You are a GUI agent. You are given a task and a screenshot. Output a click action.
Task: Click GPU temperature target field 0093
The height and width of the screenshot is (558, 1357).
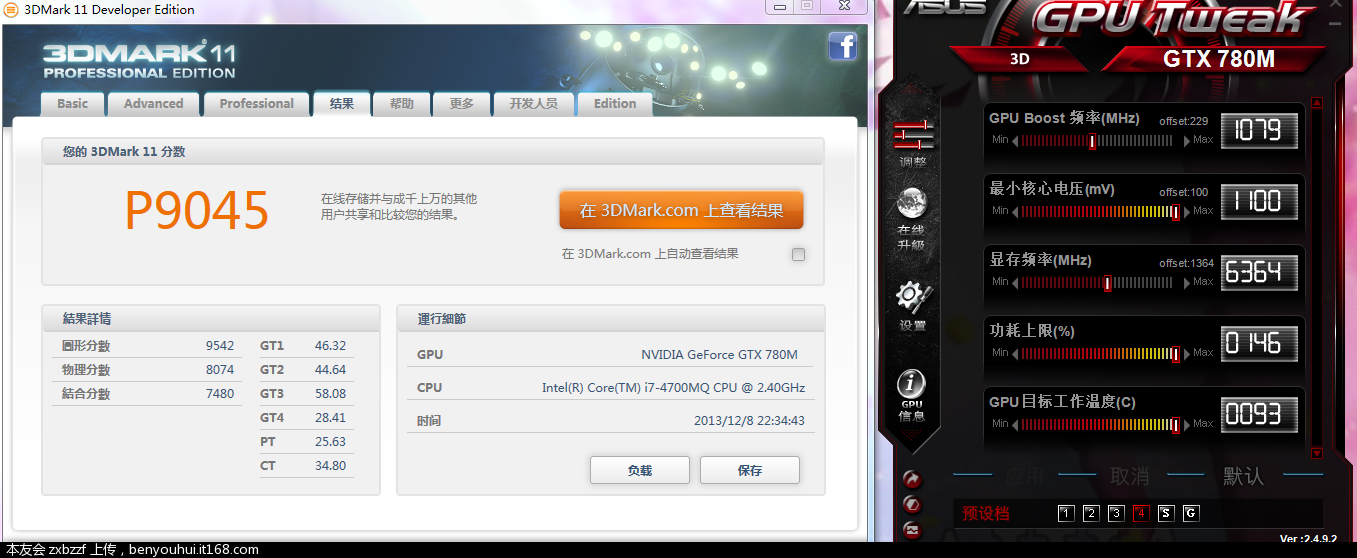pos(1259,414)
